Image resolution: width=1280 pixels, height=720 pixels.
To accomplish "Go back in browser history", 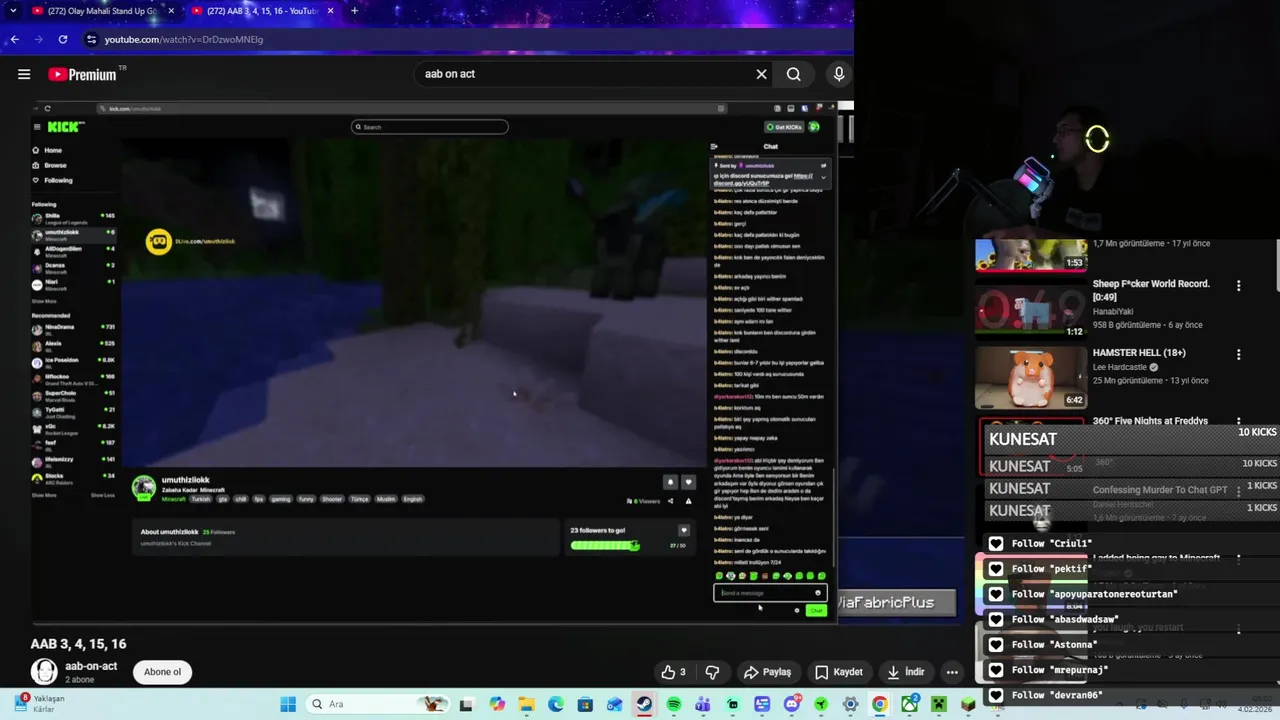I will (14, 39).
